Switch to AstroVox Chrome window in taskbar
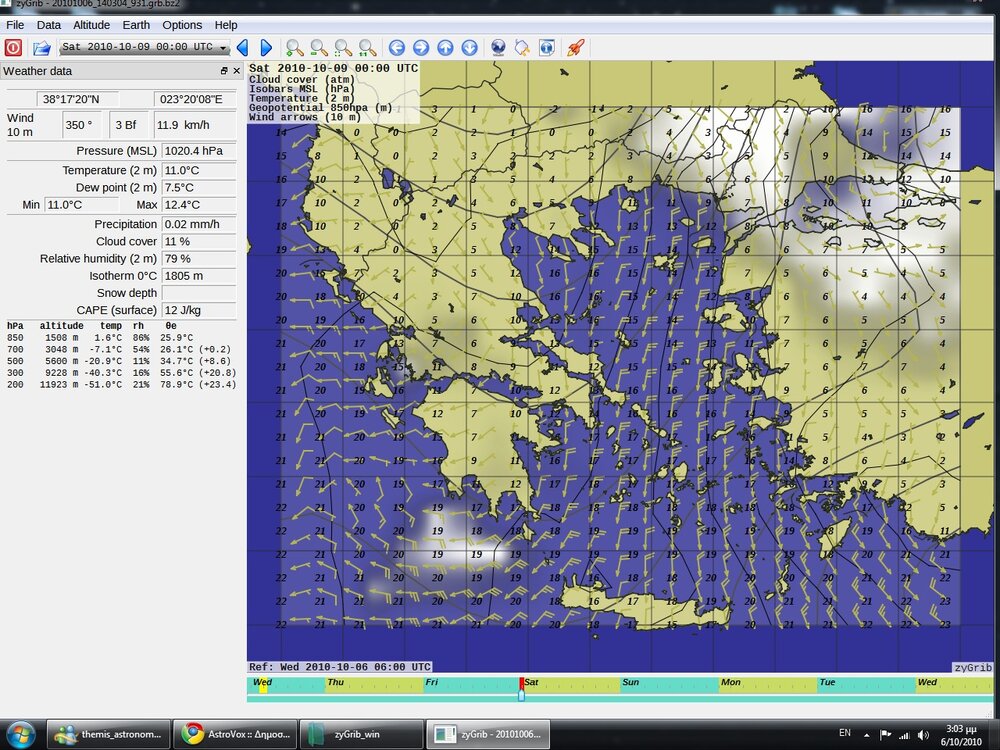1000x750 pixels. click(235, 735)
